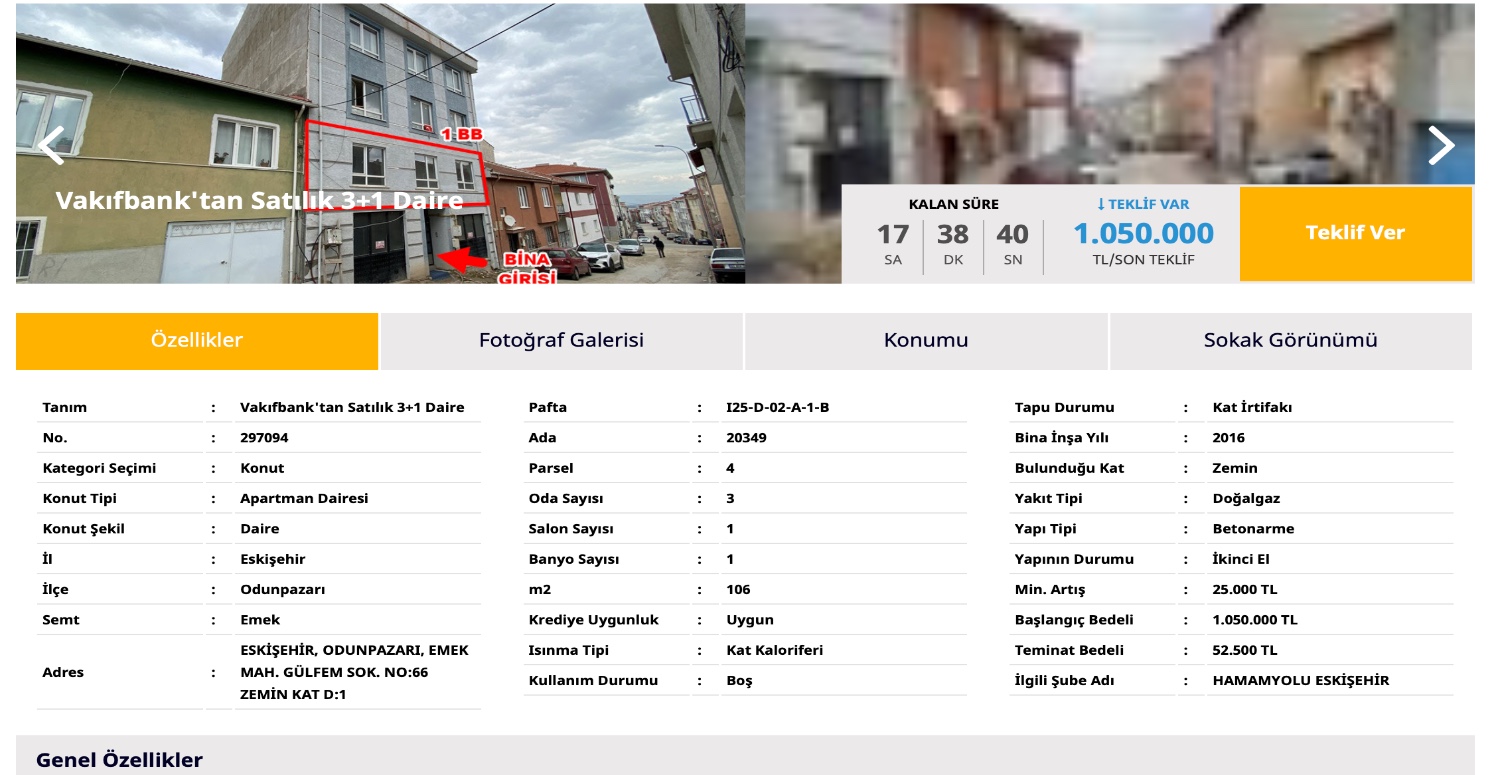Viewport: 1500px width, 775px height.
Task: Click the remaining hours countdown value
Action: (892, 235)
